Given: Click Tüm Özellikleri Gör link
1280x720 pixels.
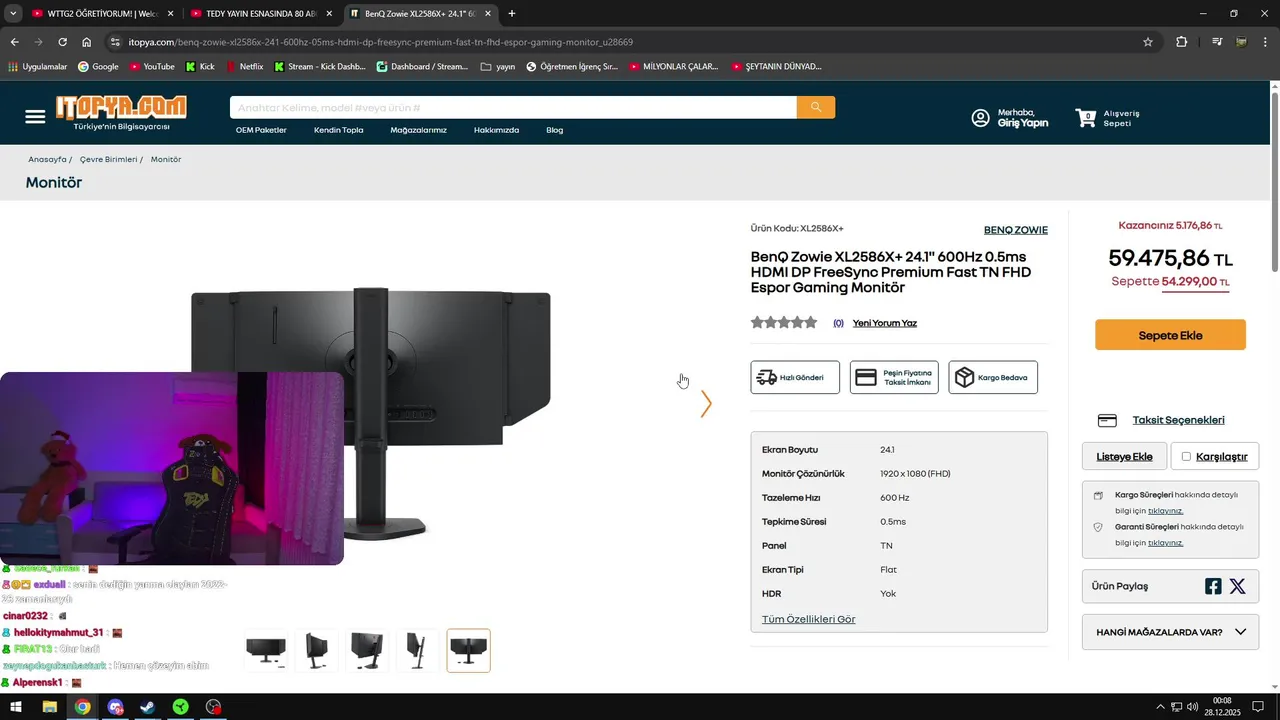Looking at the screenshot, I should 808,619.
